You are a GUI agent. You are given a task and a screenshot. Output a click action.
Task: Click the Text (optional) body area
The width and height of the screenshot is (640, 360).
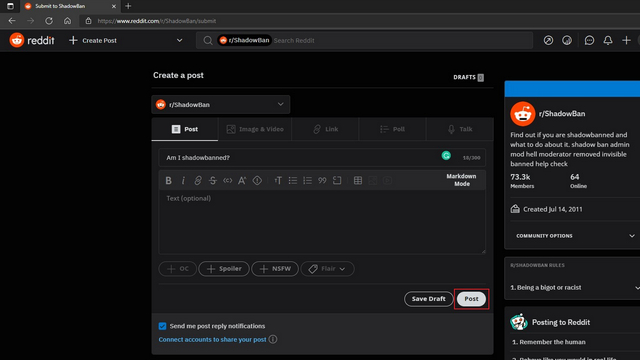point(322,222)
